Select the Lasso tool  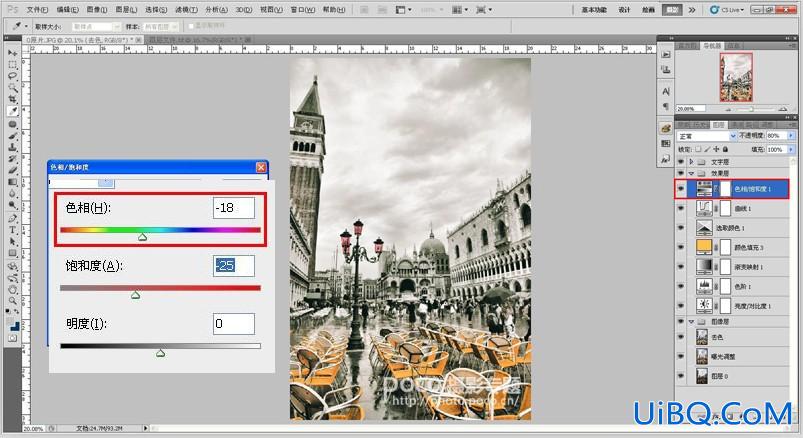(x=12, y=76)
